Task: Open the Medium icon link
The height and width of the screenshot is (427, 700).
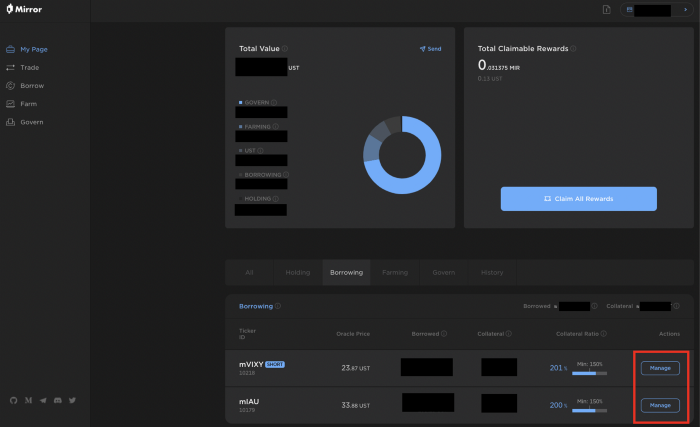Action: pos(28,400)
